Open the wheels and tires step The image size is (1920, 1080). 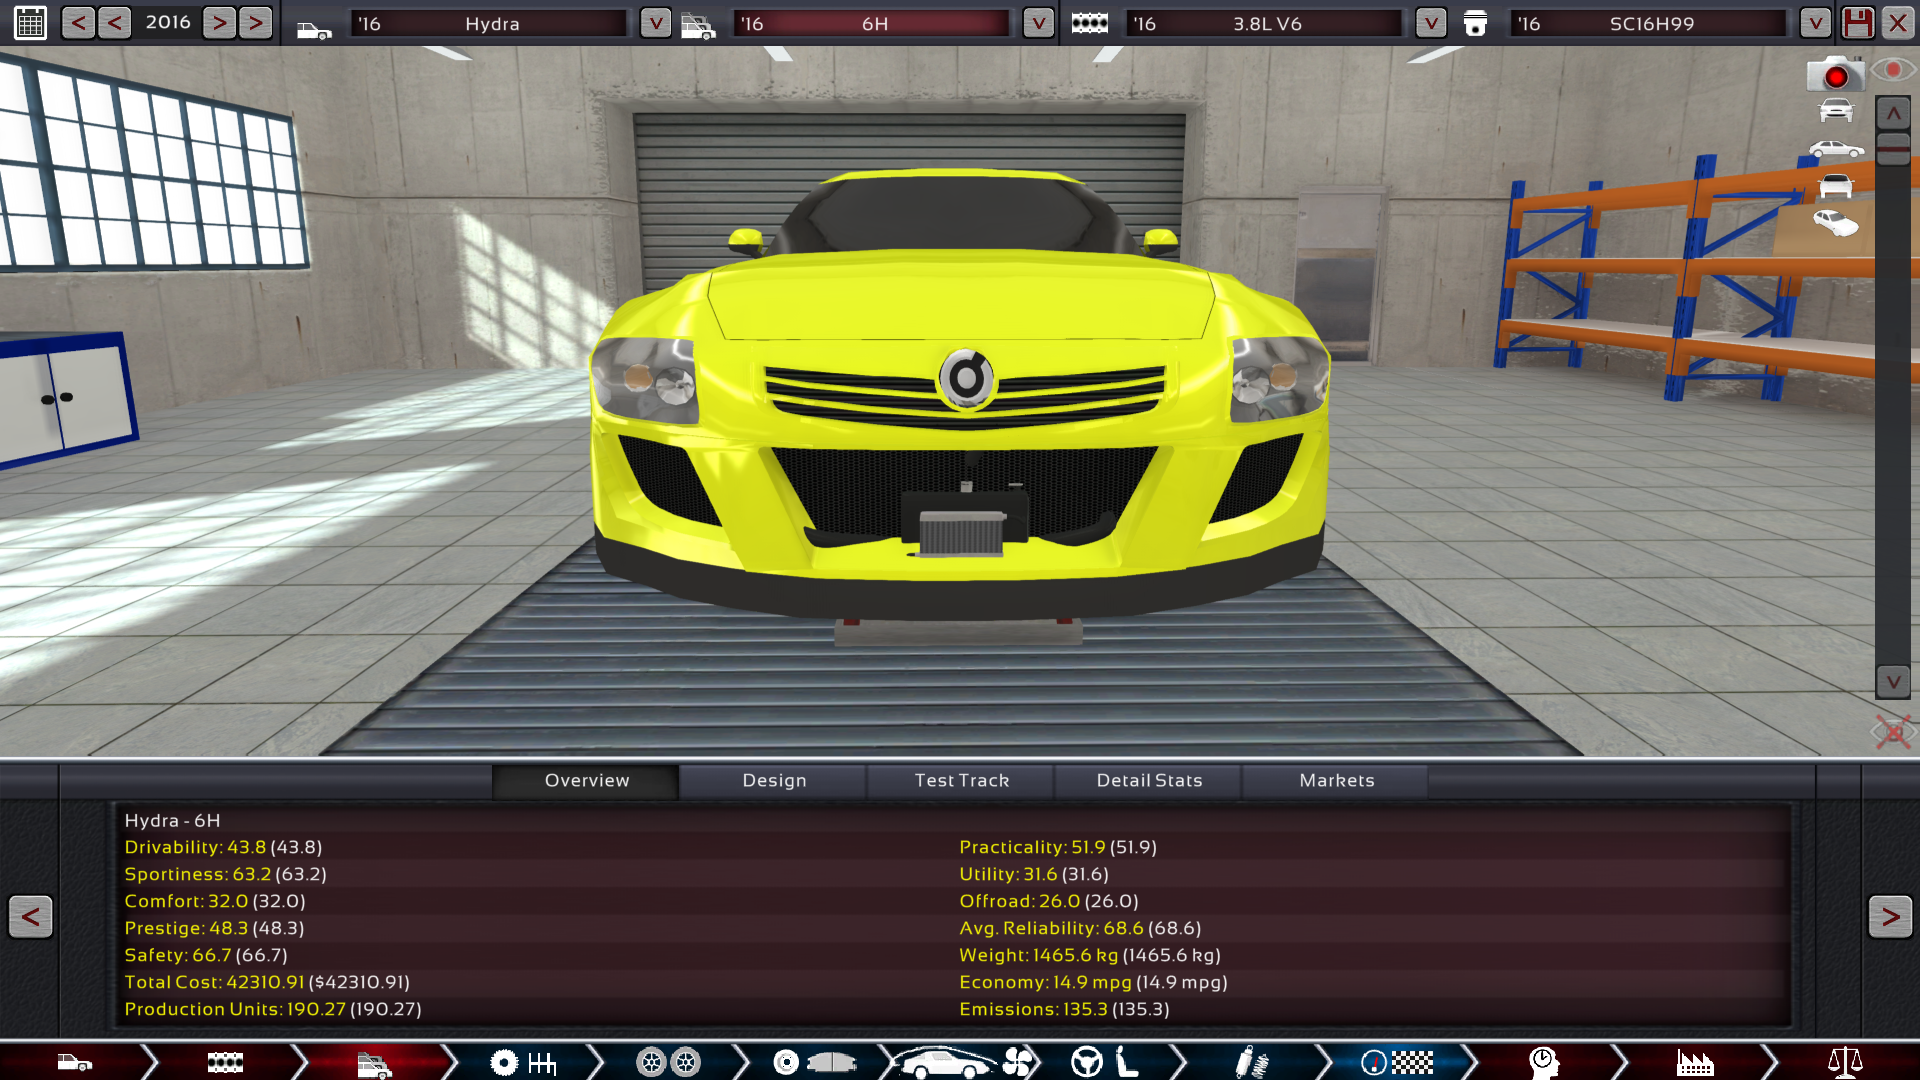[x=668, y=1062]
